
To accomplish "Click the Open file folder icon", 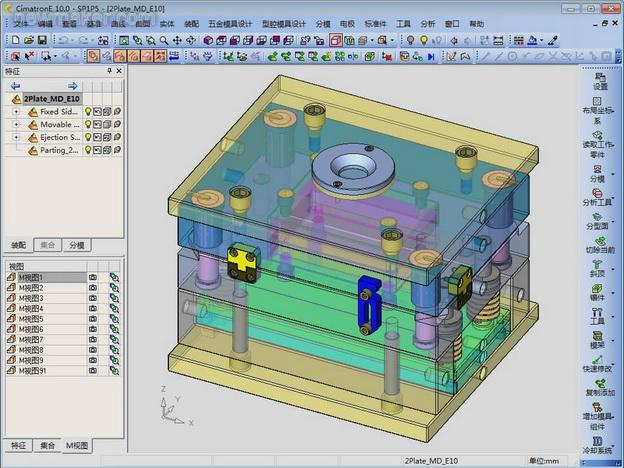I will [x=29, y=40].
